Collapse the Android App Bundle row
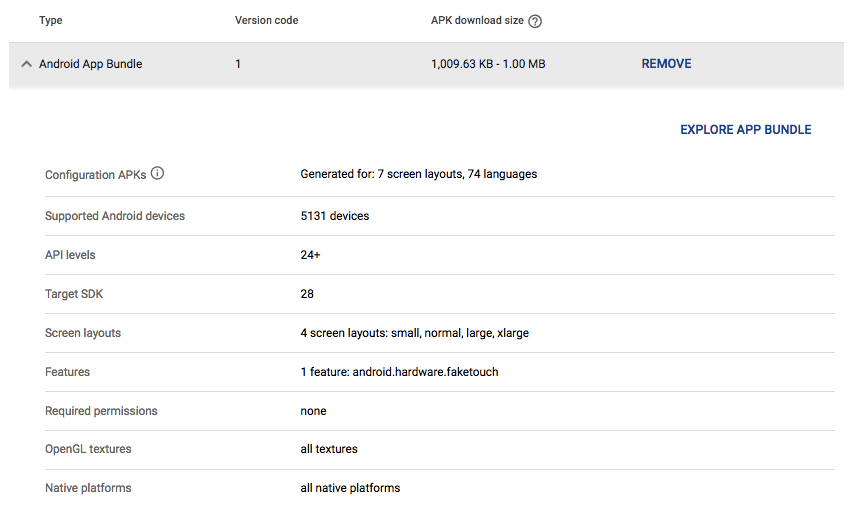This screenshot has width=850, height=510. point(26,64)
